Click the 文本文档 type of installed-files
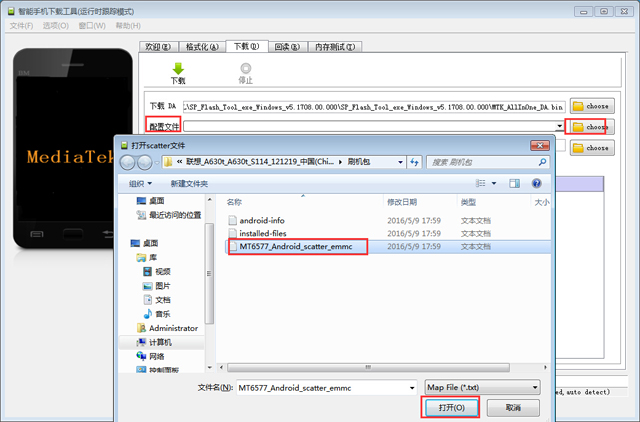 pos(476,233)
